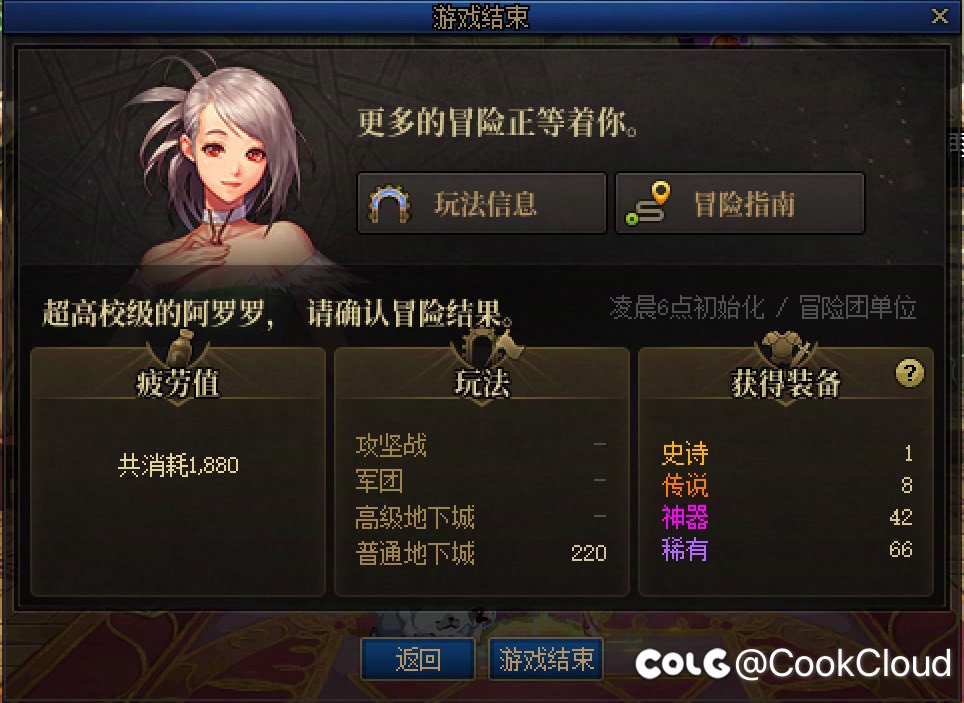
Task: Select the 高级地下城 row
Action: point(481,517)
